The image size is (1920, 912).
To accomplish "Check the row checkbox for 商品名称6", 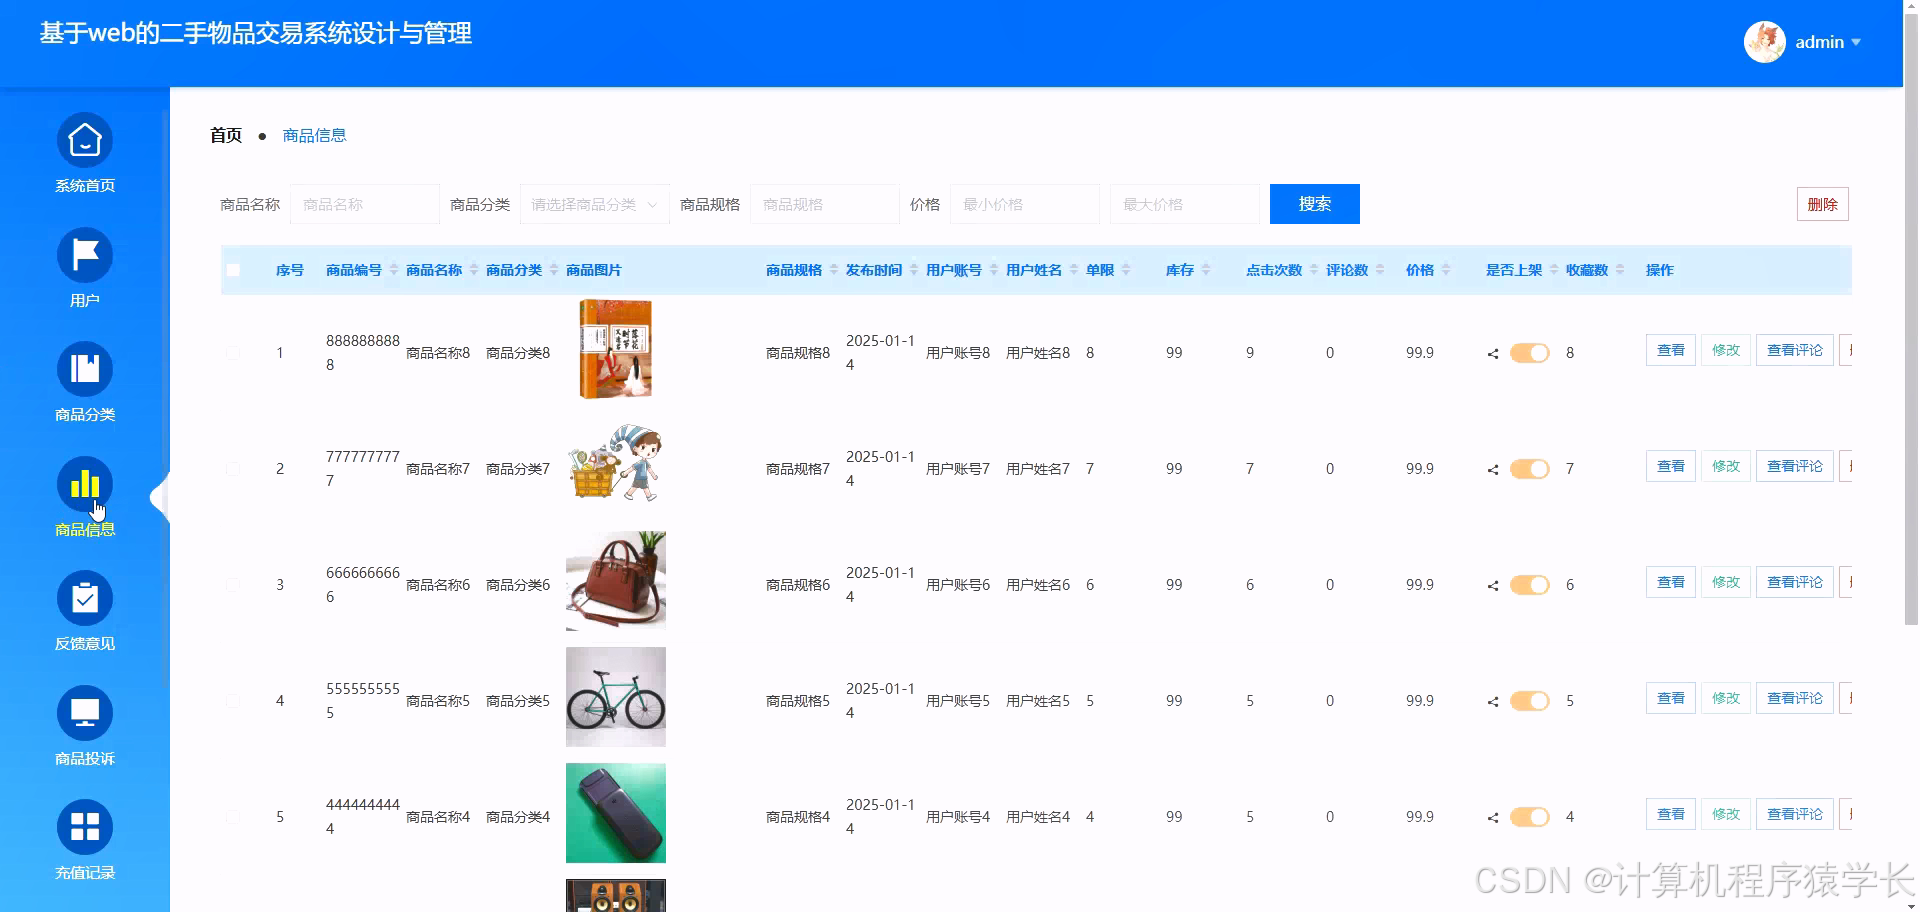I will tap(233, 585).
